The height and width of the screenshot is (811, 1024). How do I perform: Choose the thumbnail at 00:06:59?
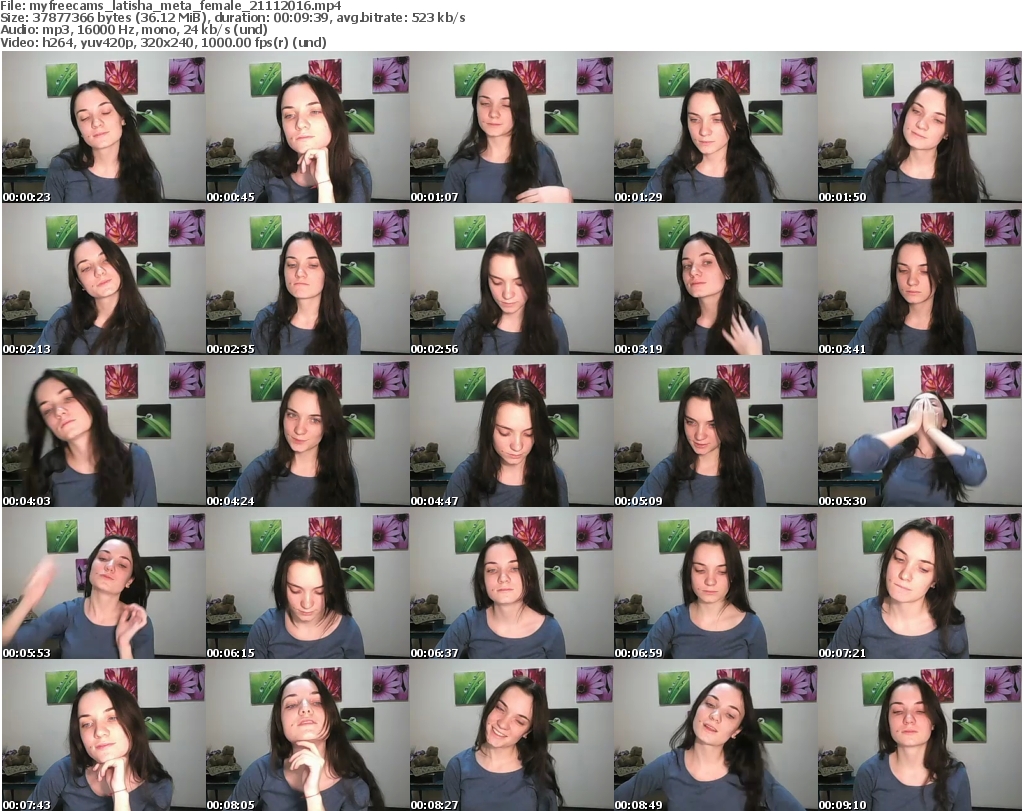pyautogui.click(x=716, y=583)
